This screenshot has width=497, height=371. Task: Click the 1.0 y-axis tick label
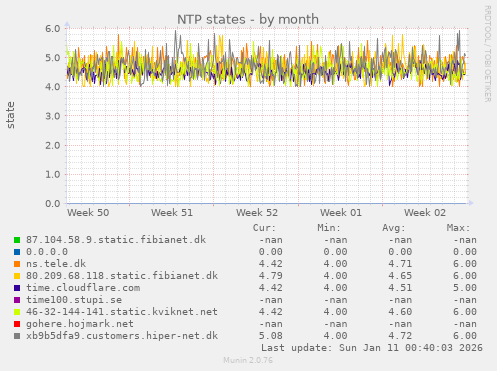53,174
